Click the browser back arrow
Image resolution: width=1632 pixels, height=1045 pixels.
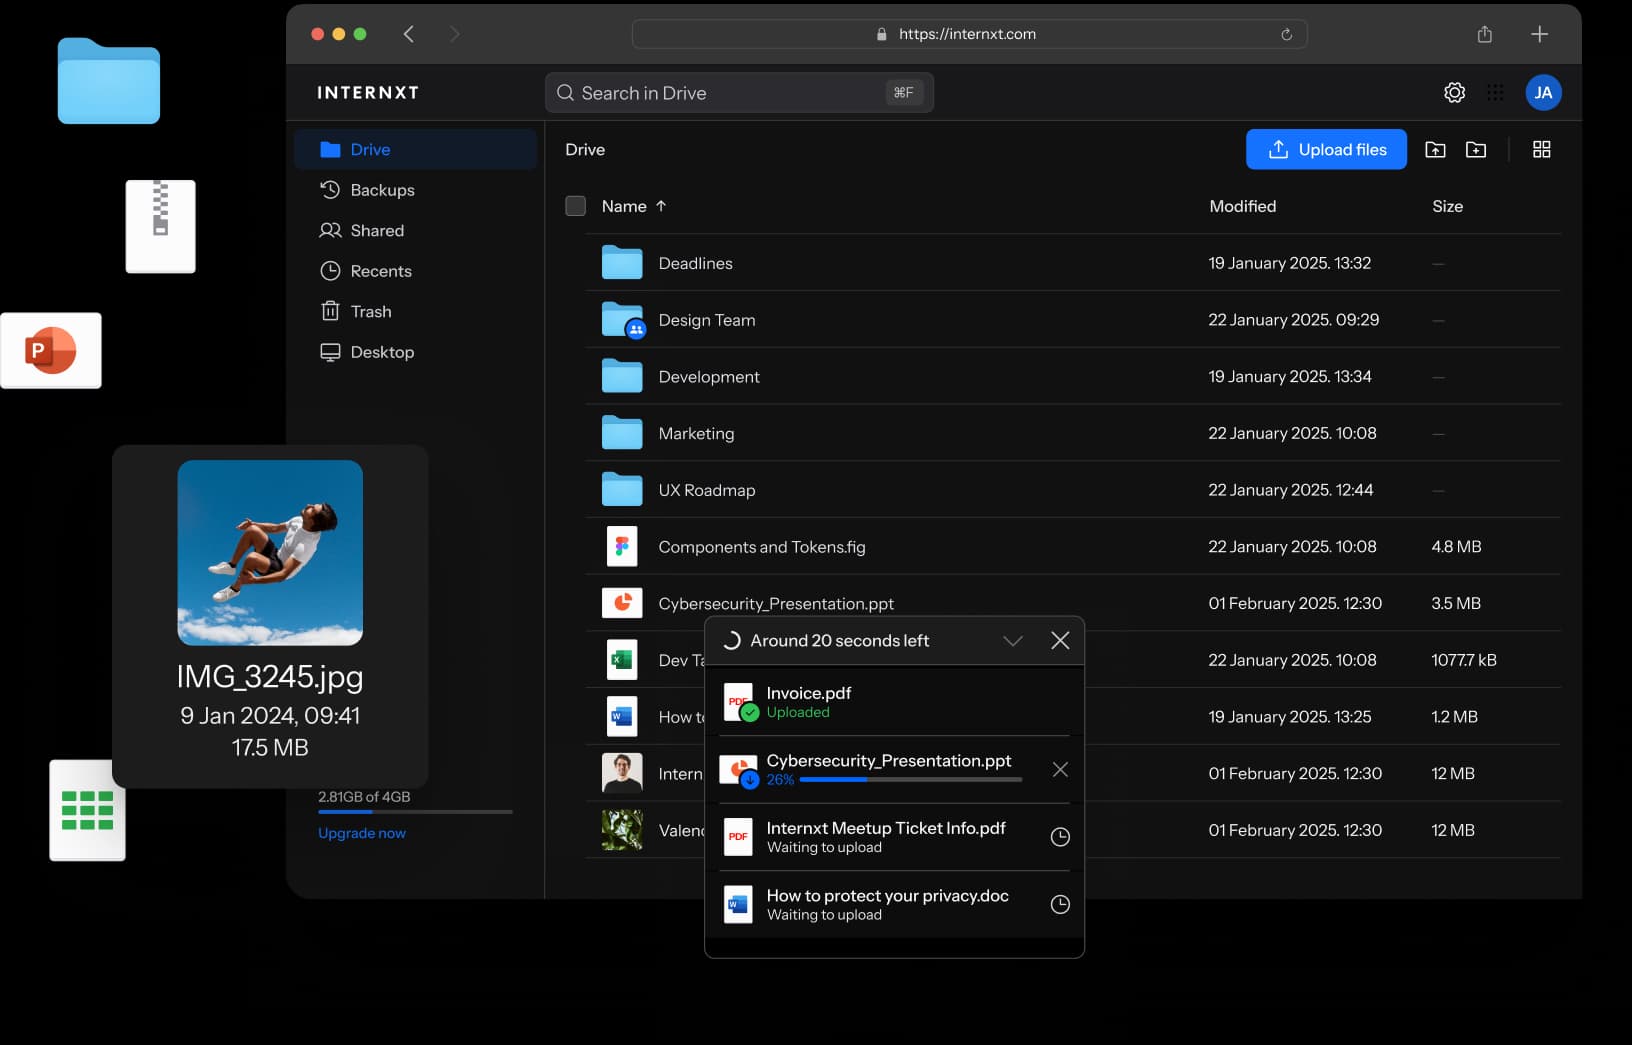tap(408, 33)
